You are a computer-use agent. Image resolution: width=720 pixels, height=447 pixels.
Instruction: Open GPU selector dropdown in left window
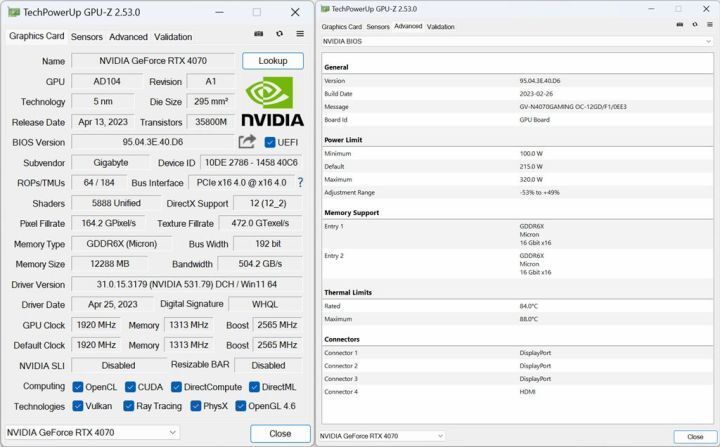point(92,432)
